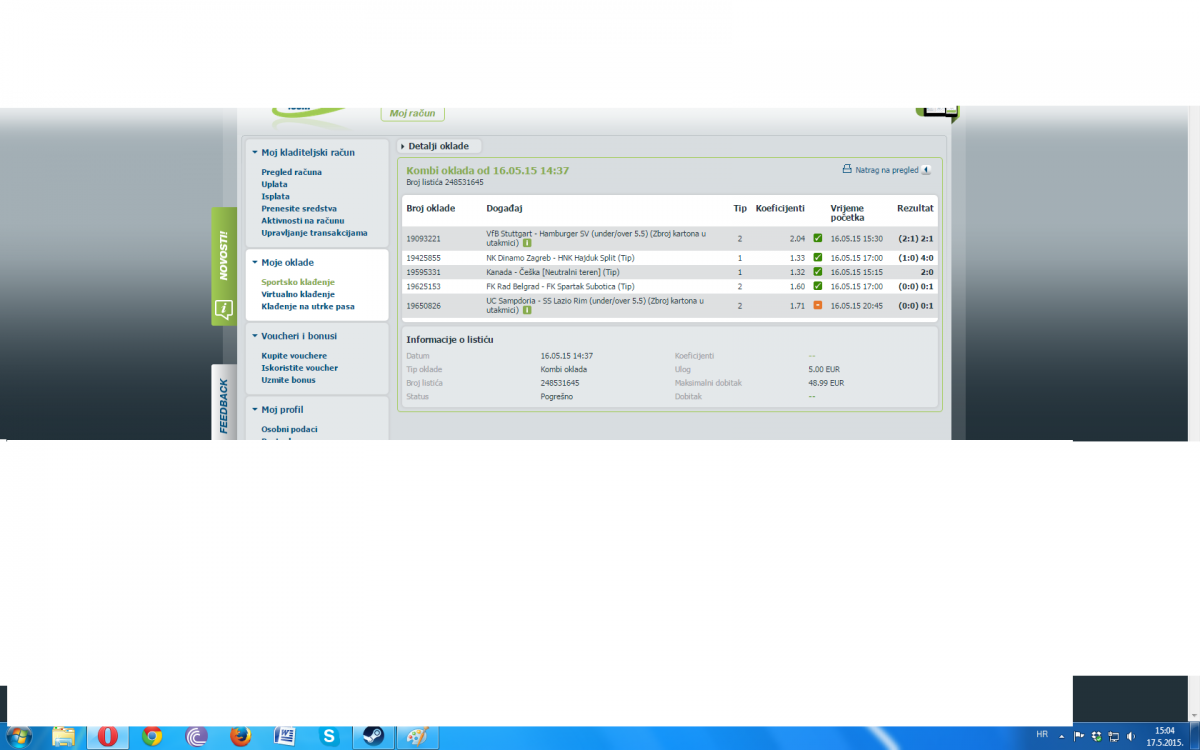This screenshot has width=1200, height=750.
Task: Open info icon on UC Sampdoria bet row
Action: (x=526, y=310)
